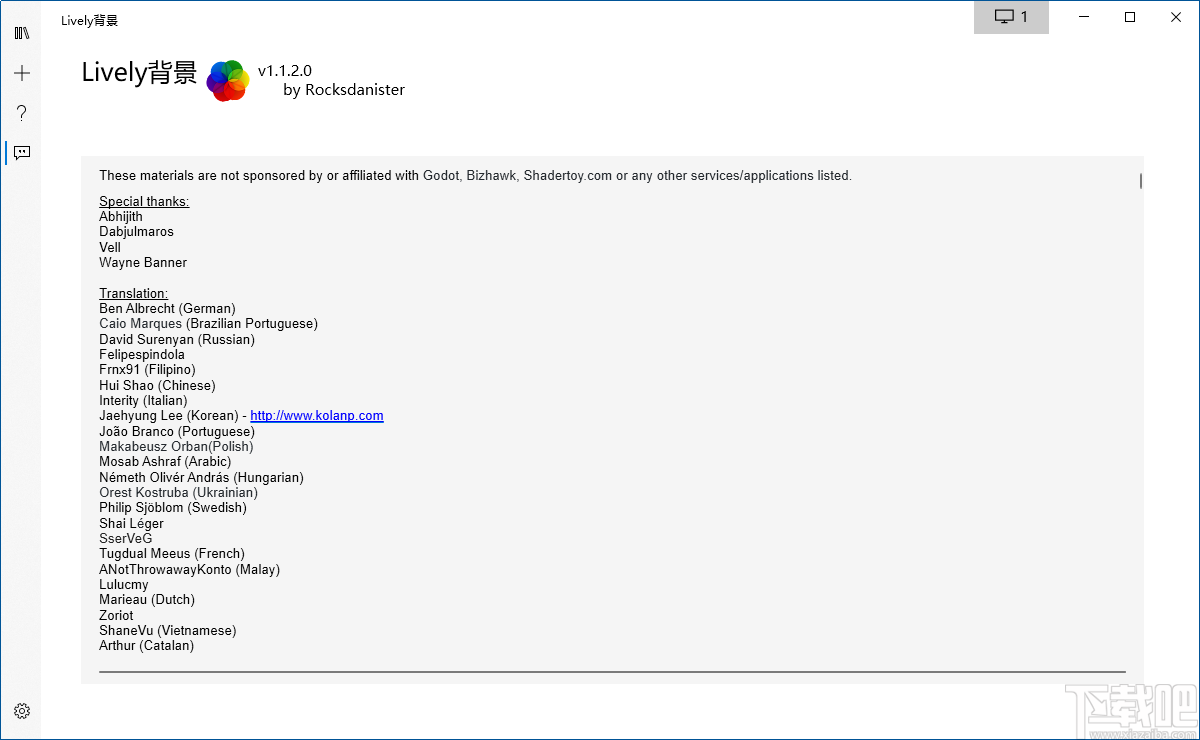
Task: Click 'ShaneVu (Vietnamese)' entry
Action: click(x=168, y=630)
